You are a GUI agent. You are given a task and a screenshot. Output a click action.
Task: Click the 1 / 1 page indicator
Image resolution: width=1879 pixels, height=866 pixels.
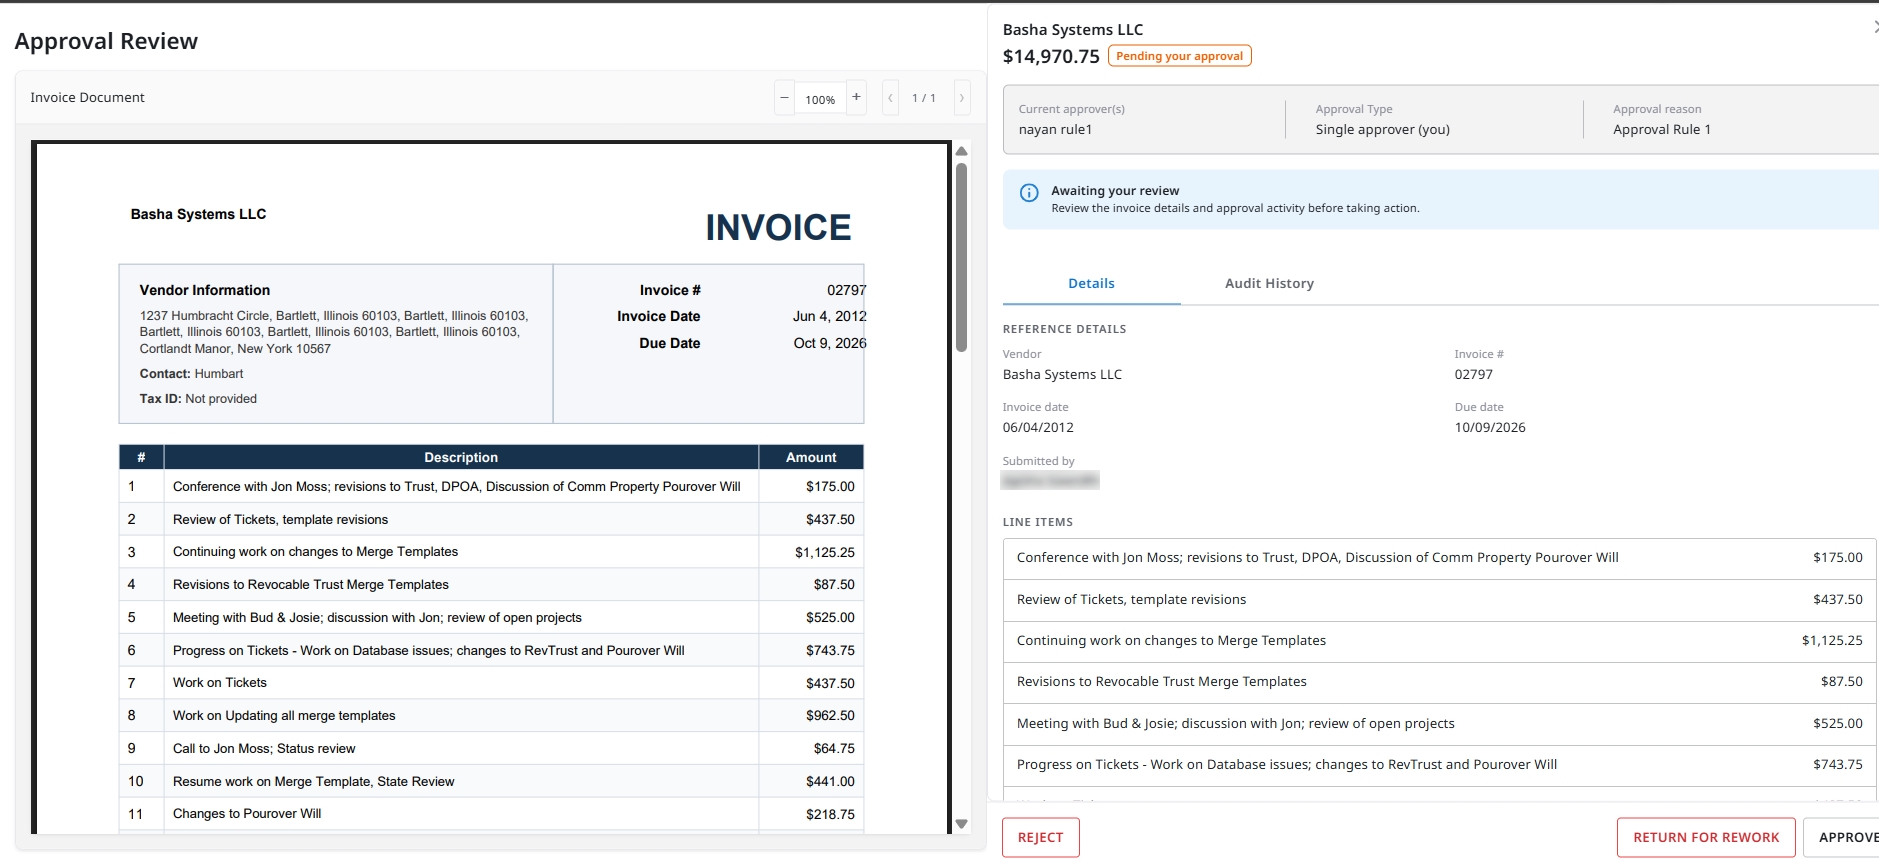[x=924, y=98]
